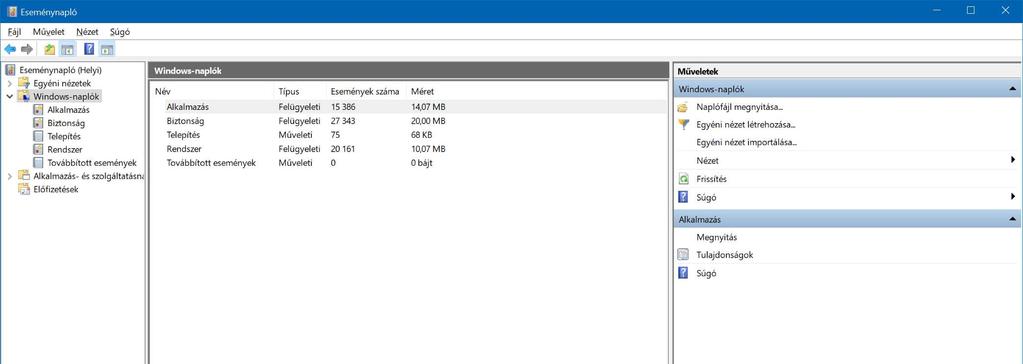Click the Tulajdonságok properties icon

coord(683,255)
